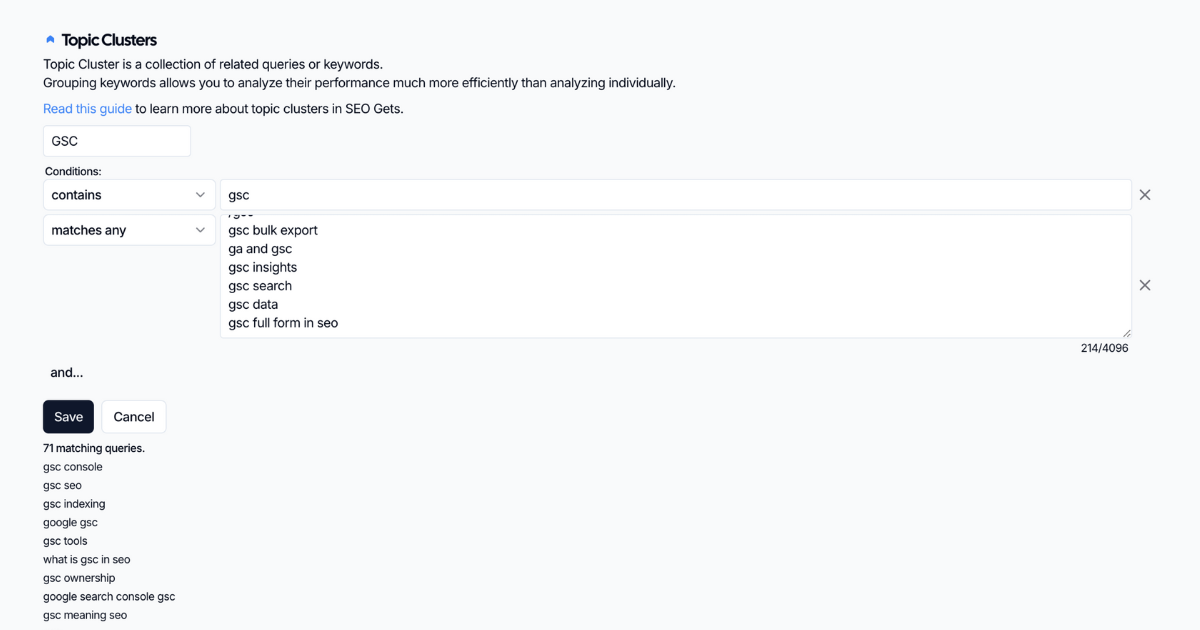Select 'gsc console' in matching queries list
1200x630 pixels.
(72, 466)
